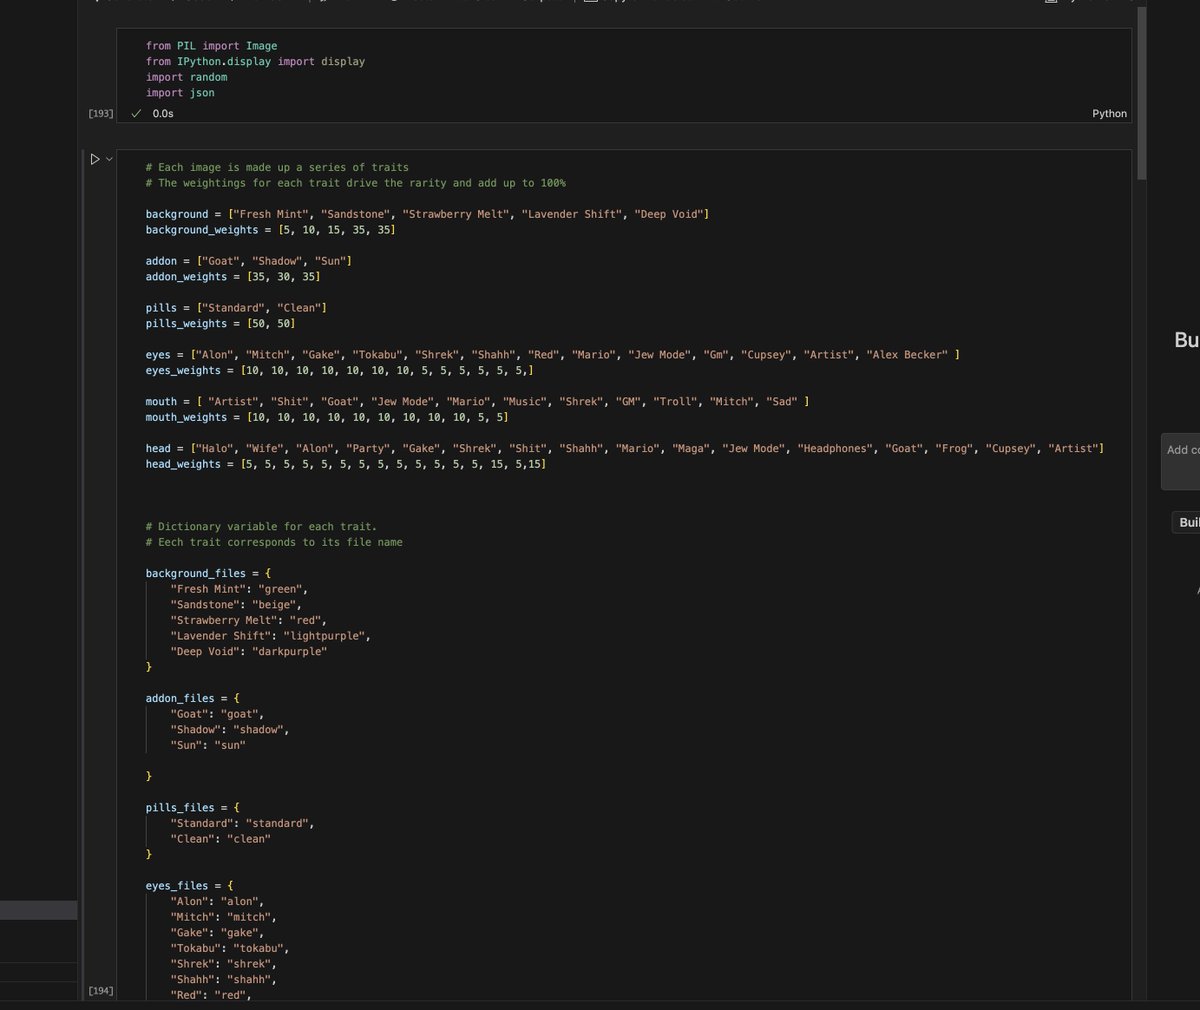Click the '"Gake": "gake"' entry
The width and height of the screenshot is (1200, 1010).
point(218,933)
